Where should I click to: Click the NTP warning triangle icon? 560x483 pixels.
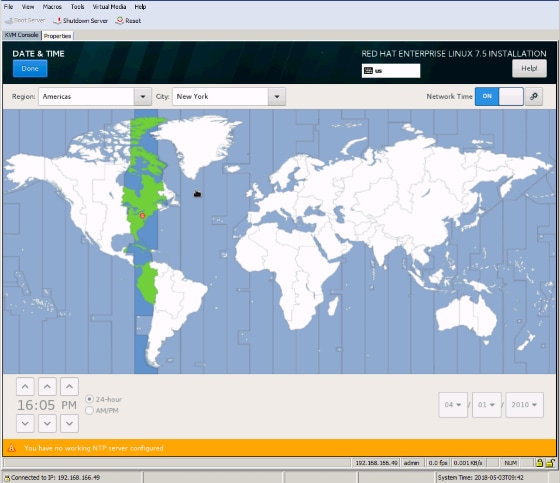[x=11, y=448]
